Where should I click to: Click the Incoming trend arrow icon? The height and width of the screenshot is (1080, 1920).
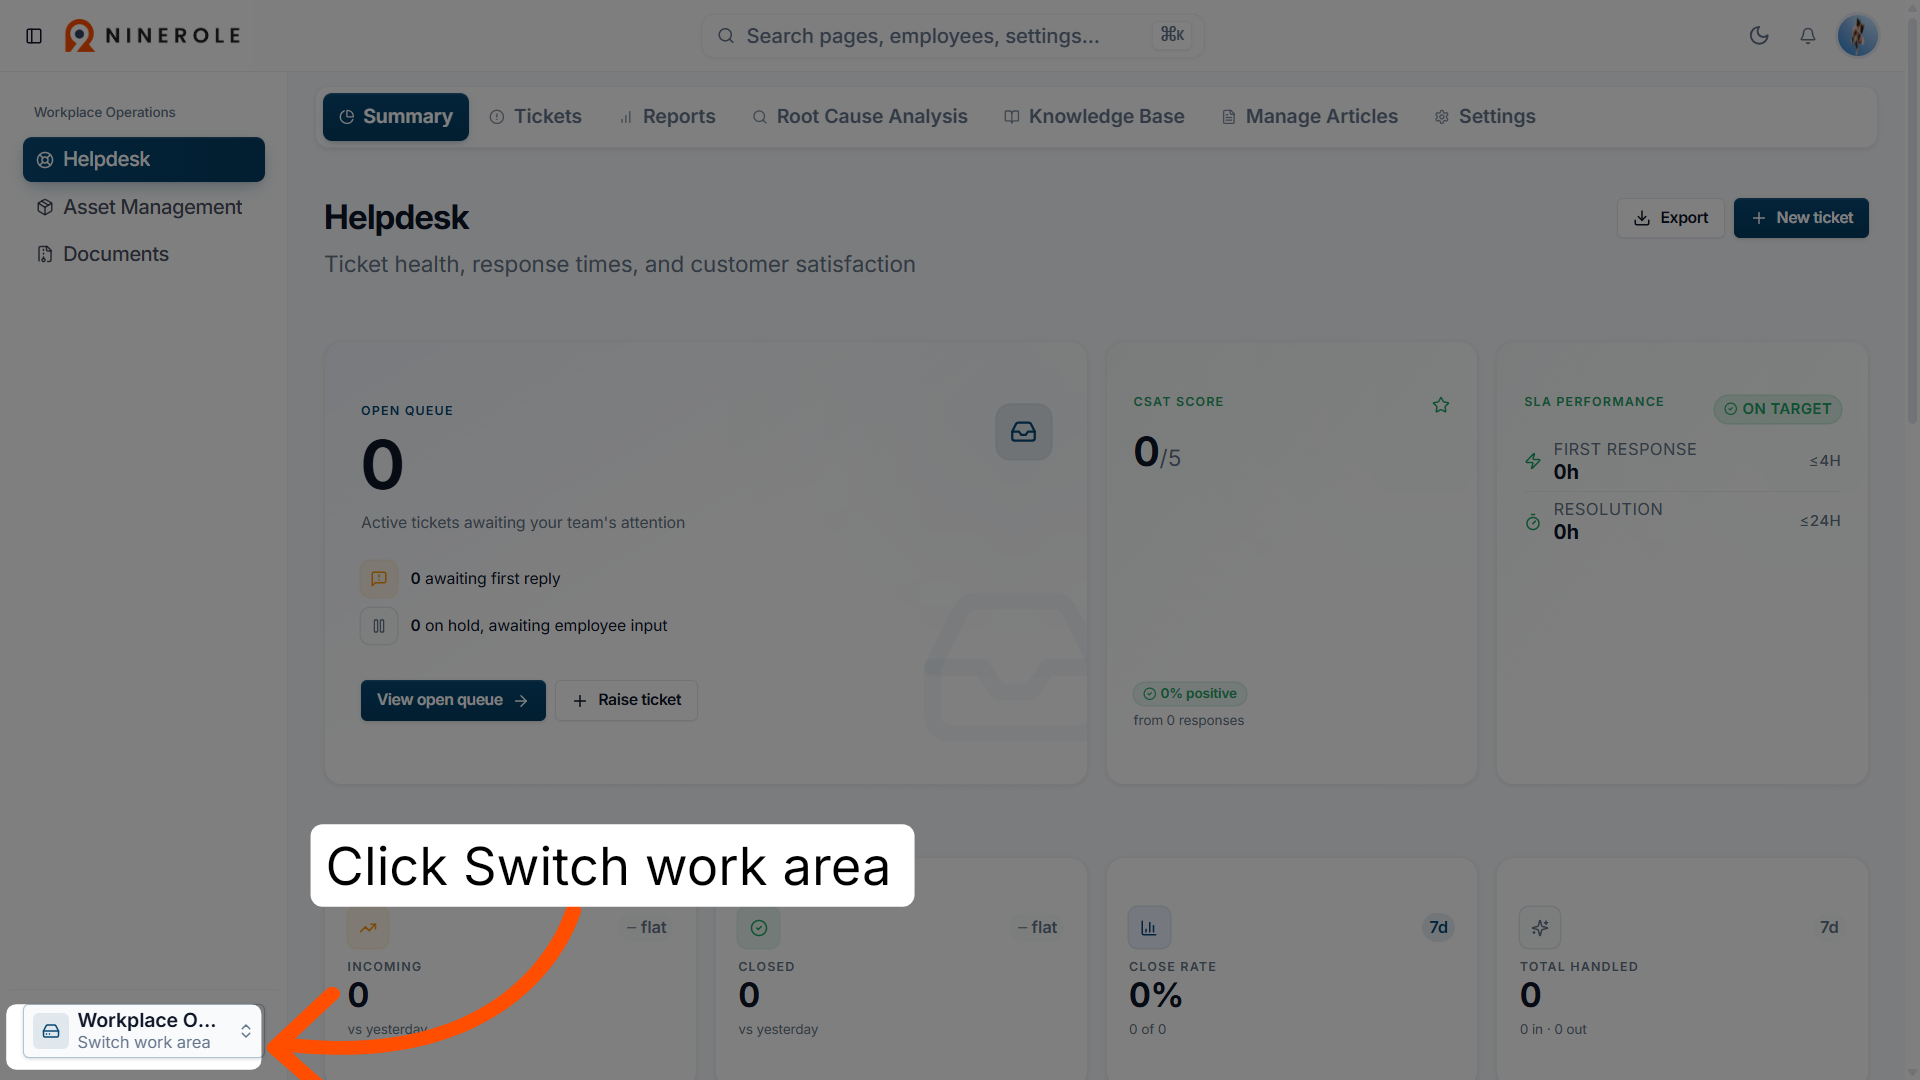(368, 928)
